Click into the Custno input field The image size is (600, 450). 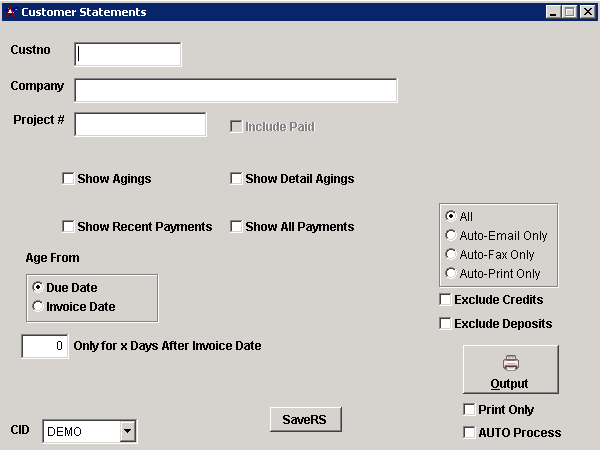tap(128, 54)
